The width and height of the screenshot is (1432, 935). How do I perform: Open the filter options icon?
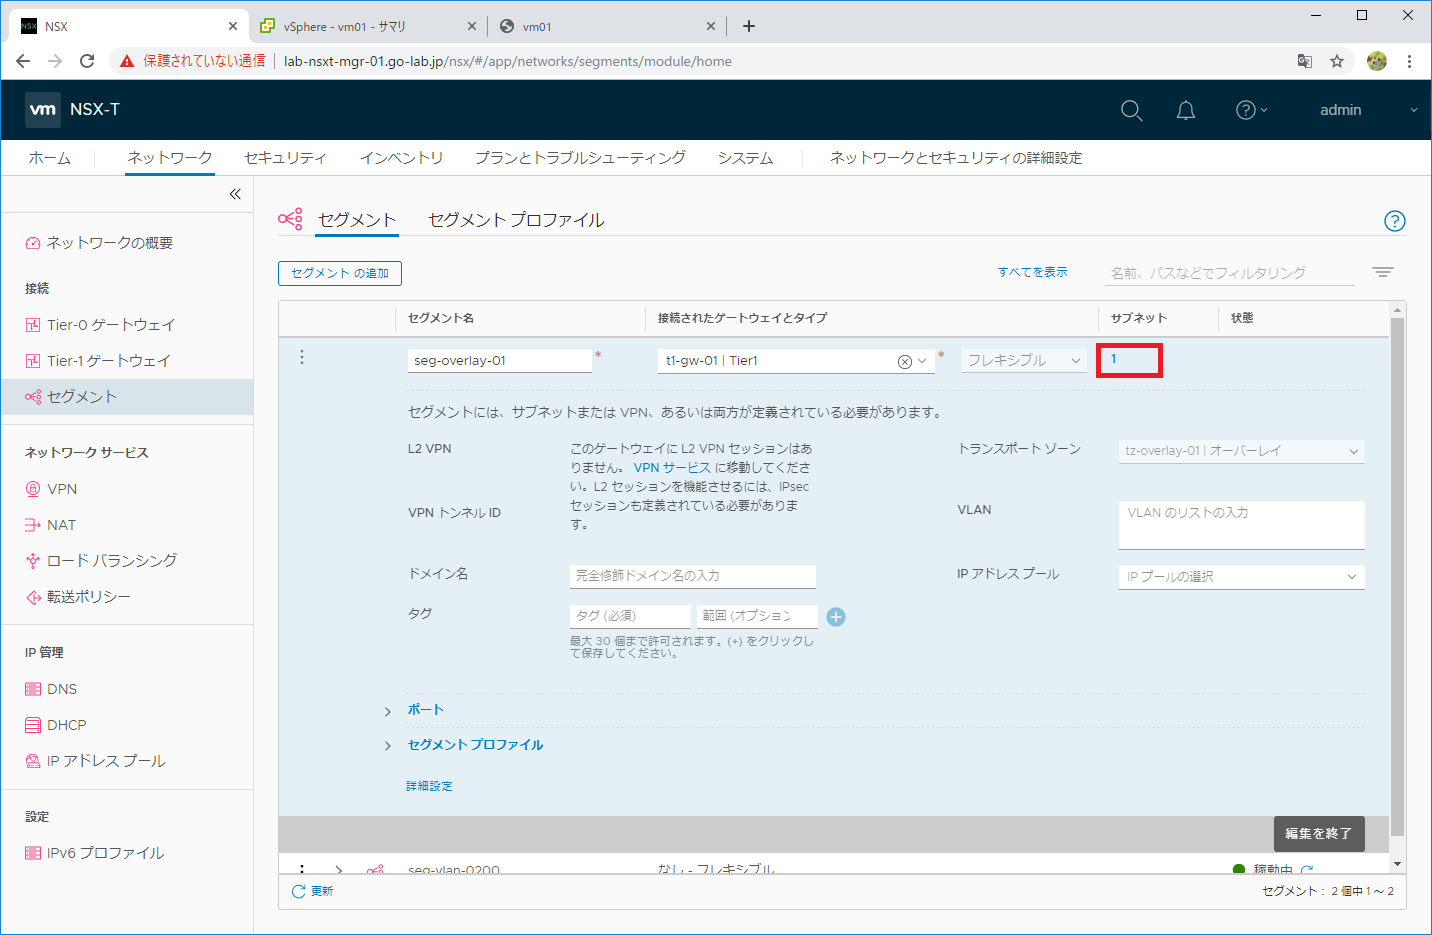(1383, 272)
